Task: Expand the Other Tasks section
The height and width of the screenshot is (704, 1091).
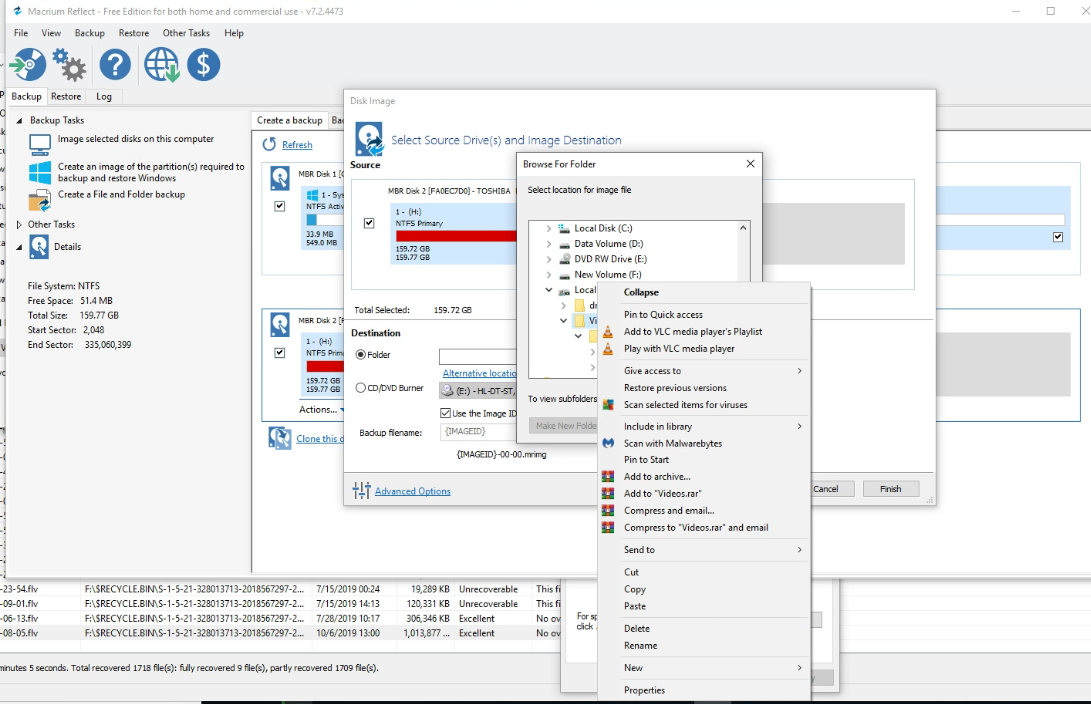Action: (x=19, y=224)
